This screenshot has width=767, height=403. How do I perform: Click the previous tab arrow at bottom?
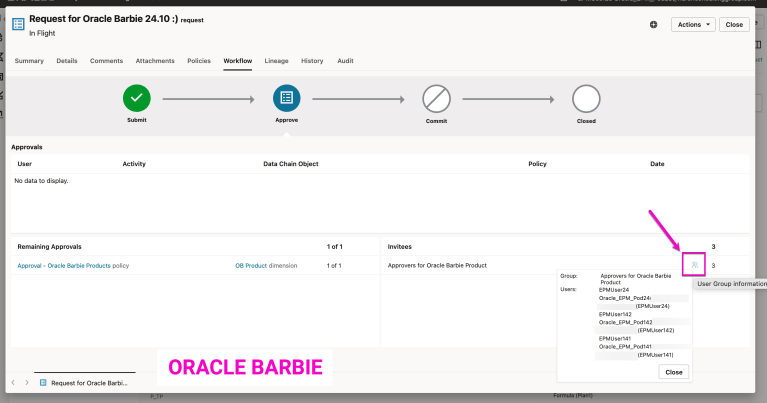tap(13, 382)
